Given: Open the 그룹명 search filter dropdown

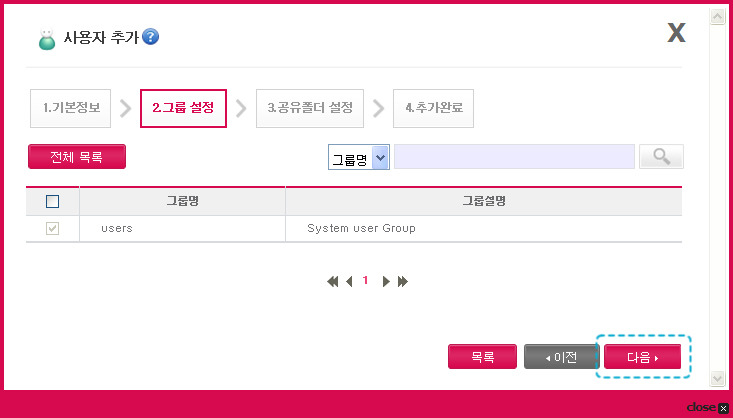Looking at the screenshot, I should click(x=359, y=157).
